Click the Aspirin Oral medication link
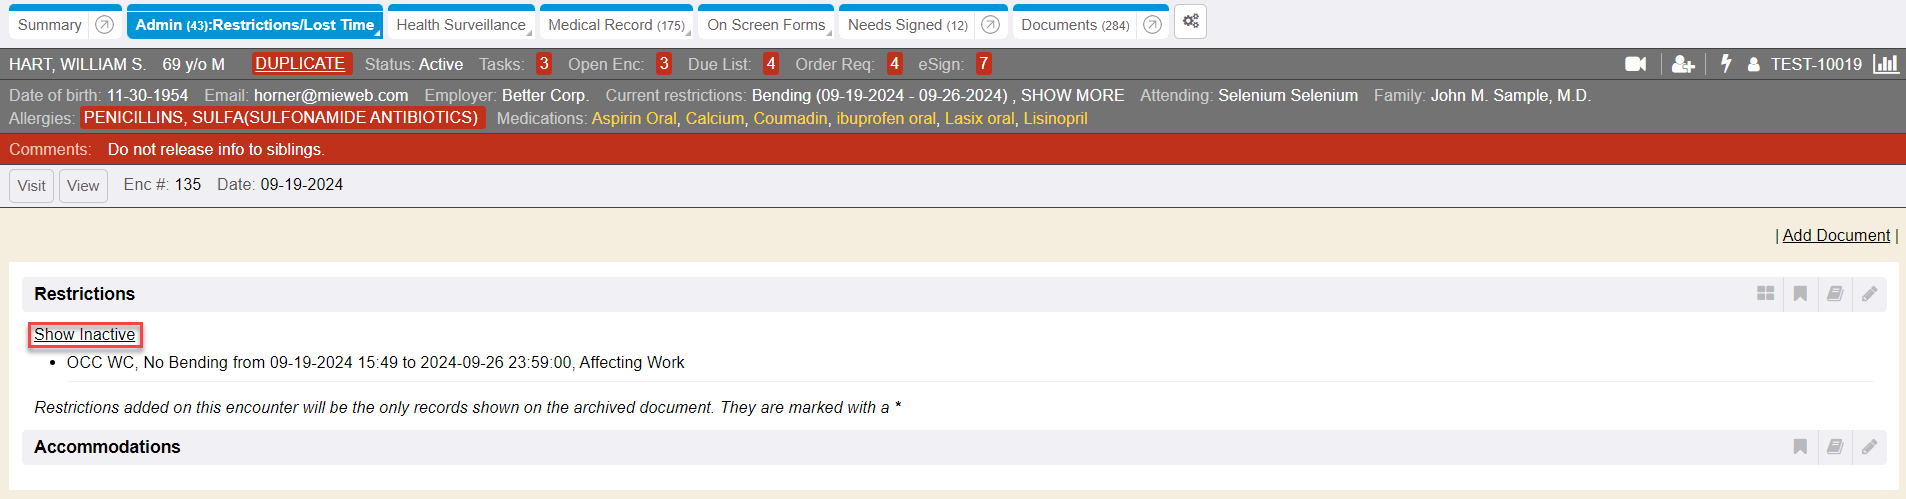Viewport: 1906px width, 499px height. pos(634,118)
